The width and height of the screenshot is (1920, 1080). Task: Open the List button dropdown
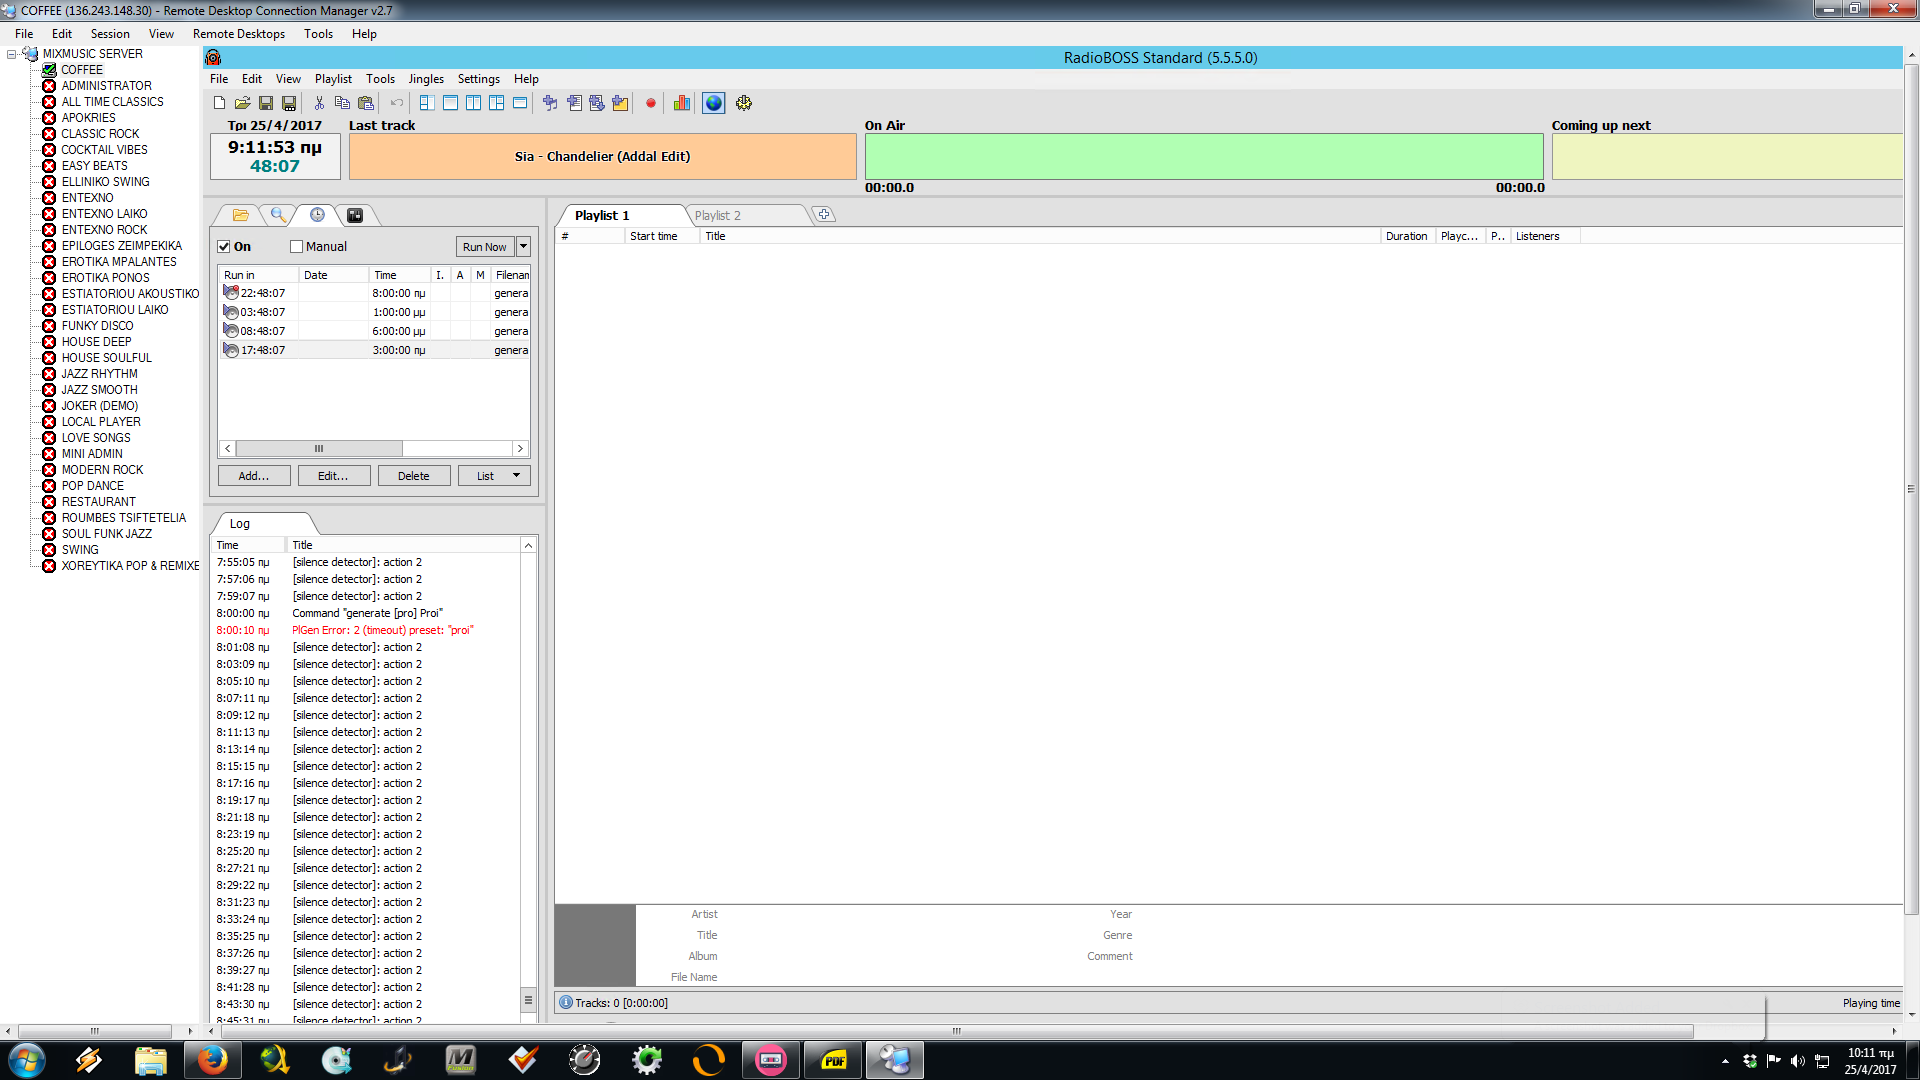[x=516, y=476]
